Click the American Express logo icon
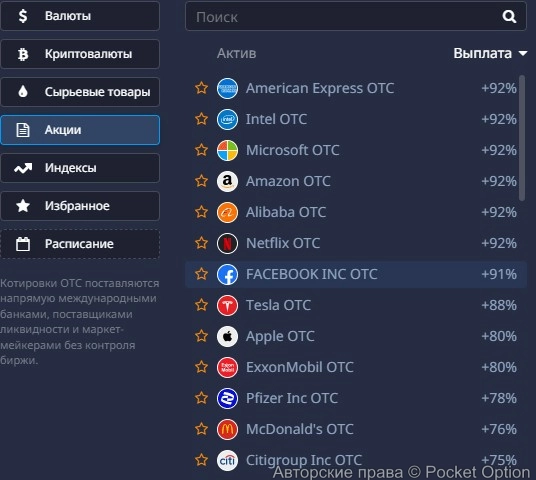 [227, 88]
